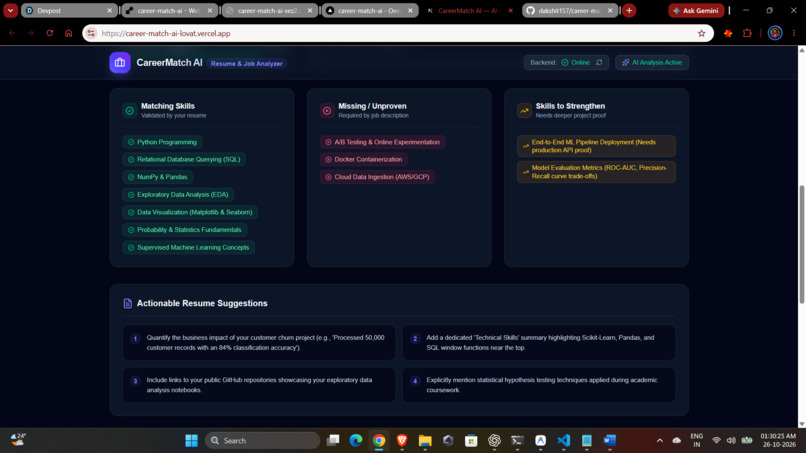Click the CareerMatch AI briefcase logo
The image size is (806, 453).
pyautogui.click(x=120, y=63)
